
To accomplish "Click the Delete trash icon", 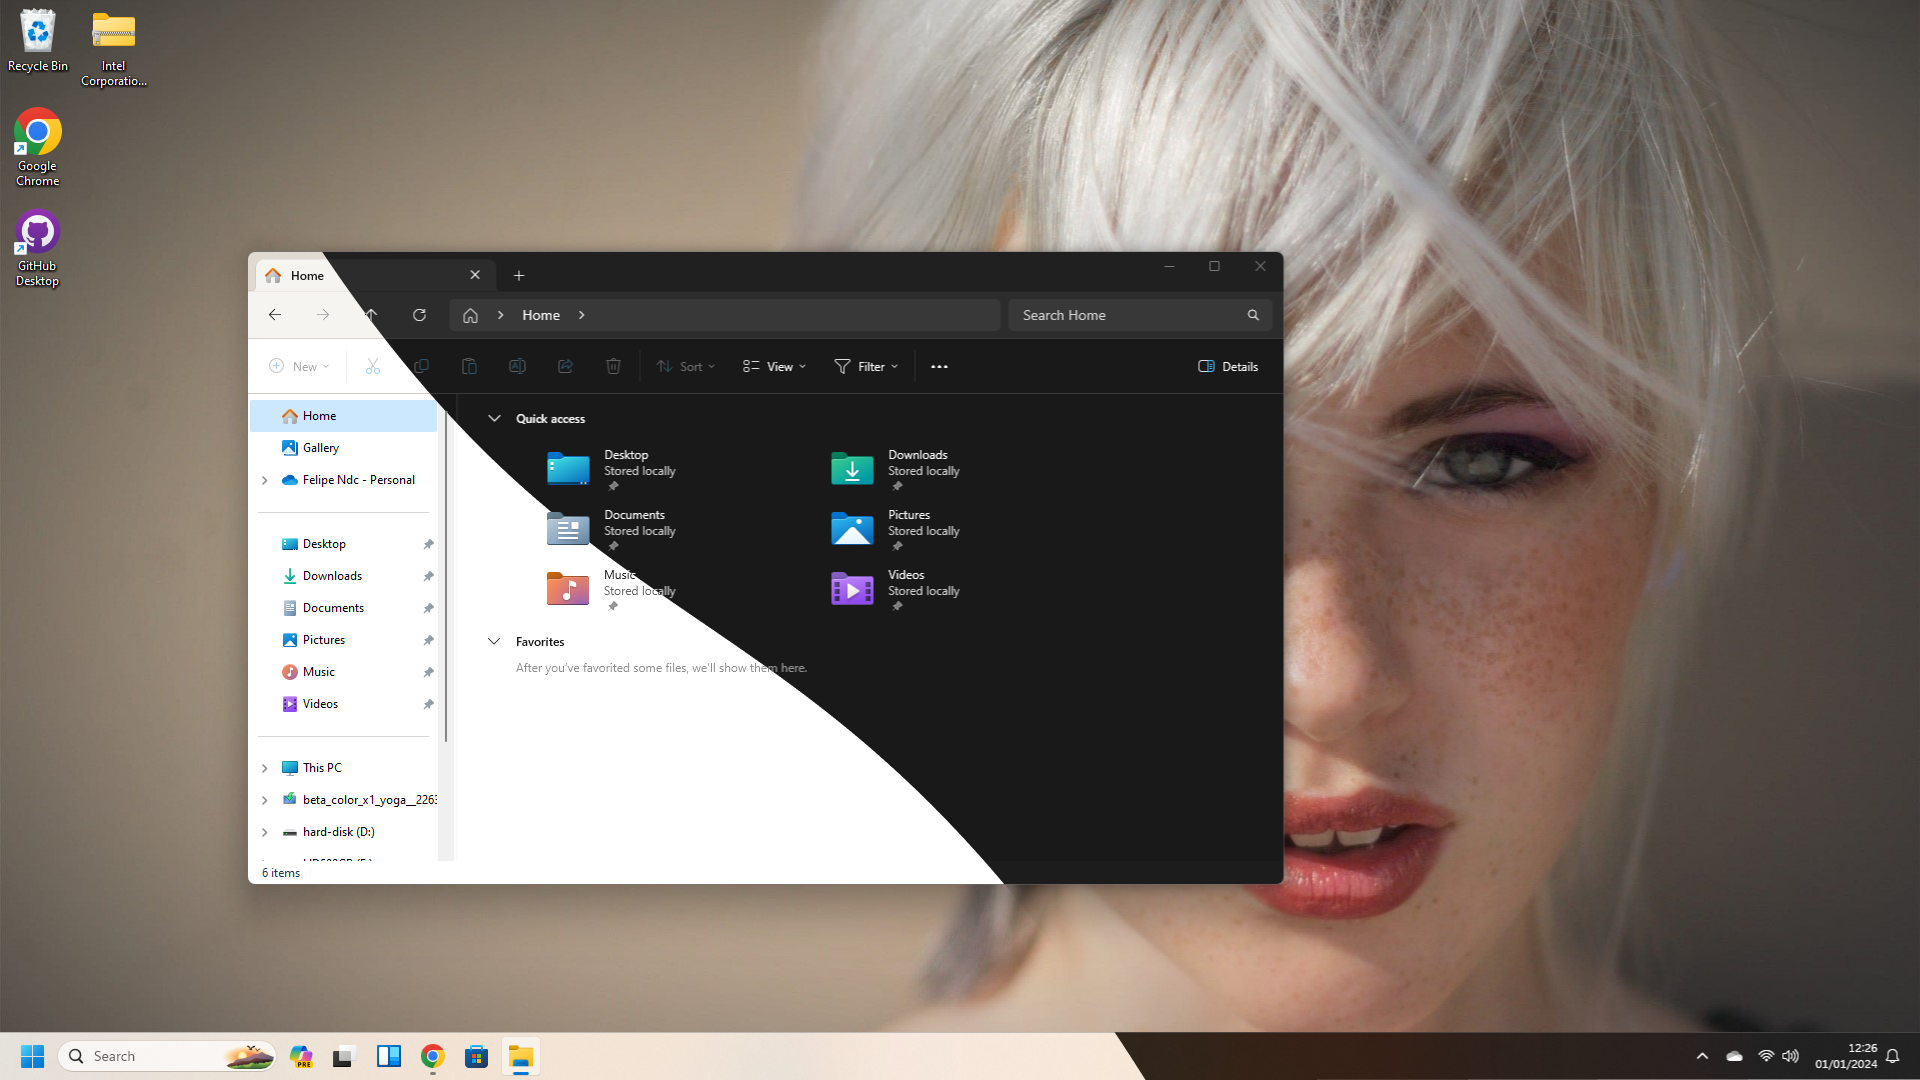I will pos(613,367).
